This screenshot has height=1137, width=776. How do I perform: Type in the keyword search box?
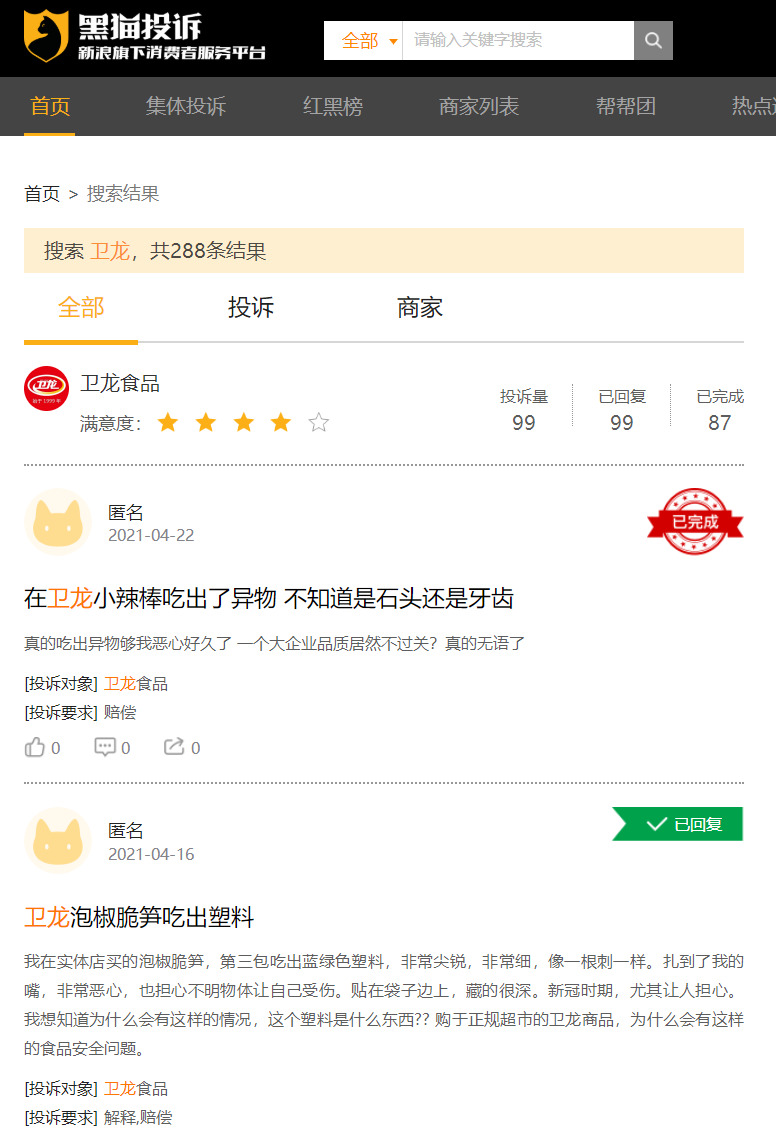(x=520, y=40)
